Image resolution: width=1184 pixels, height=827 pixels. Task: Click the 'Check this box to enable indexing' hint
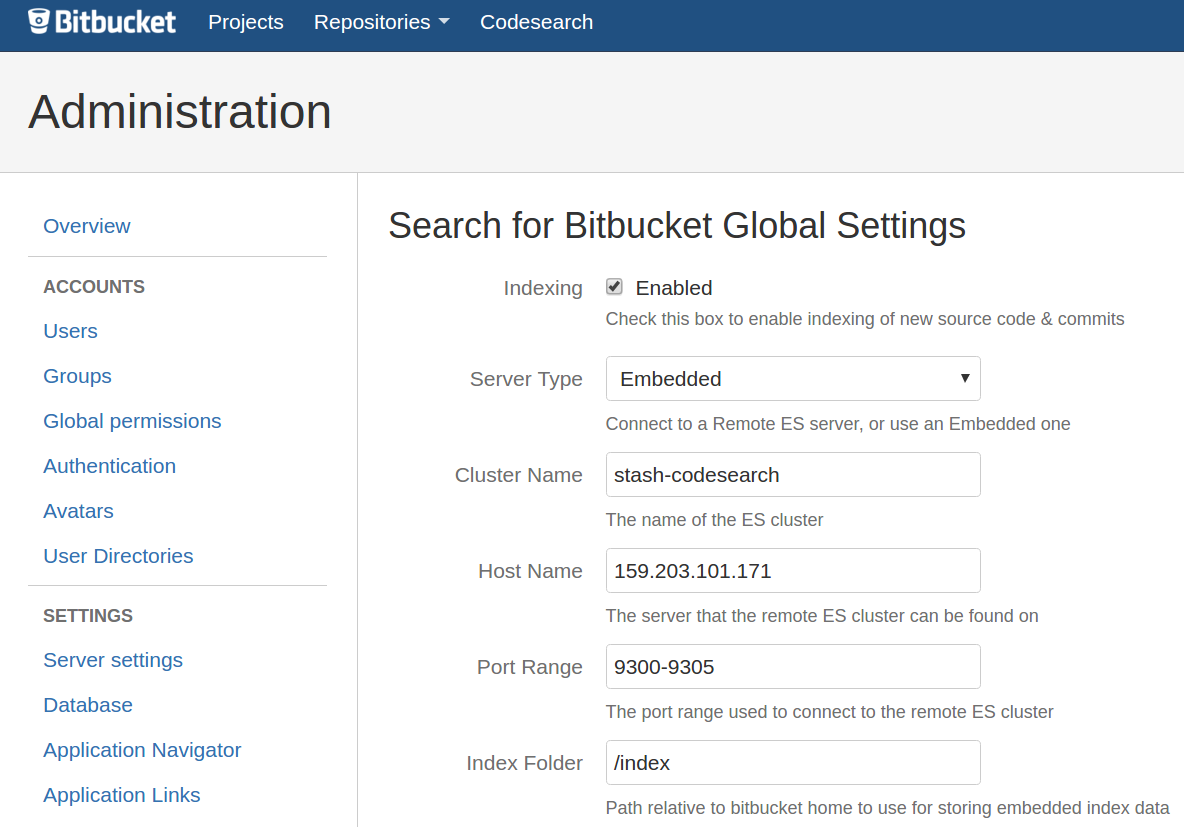click(x=865, y=319)
